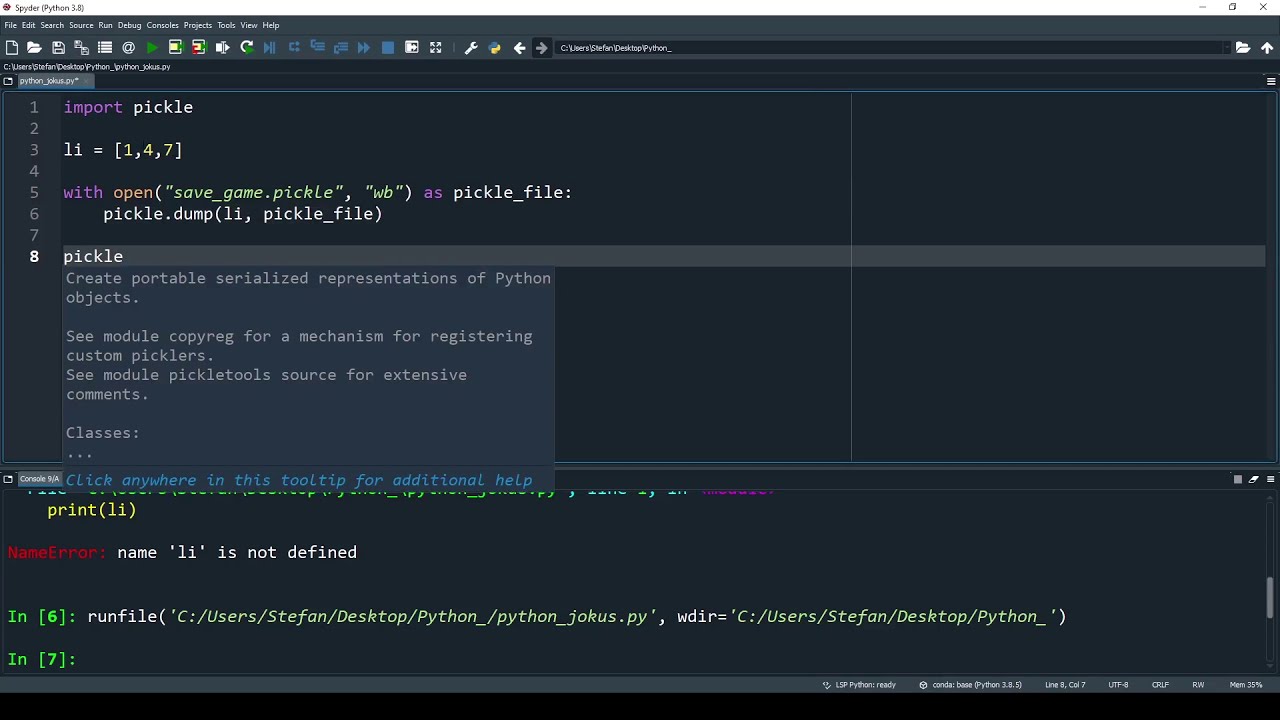Go to parent directory up arrow
The height and width of the screenshot is (720, 1280).
point(1267,47)
